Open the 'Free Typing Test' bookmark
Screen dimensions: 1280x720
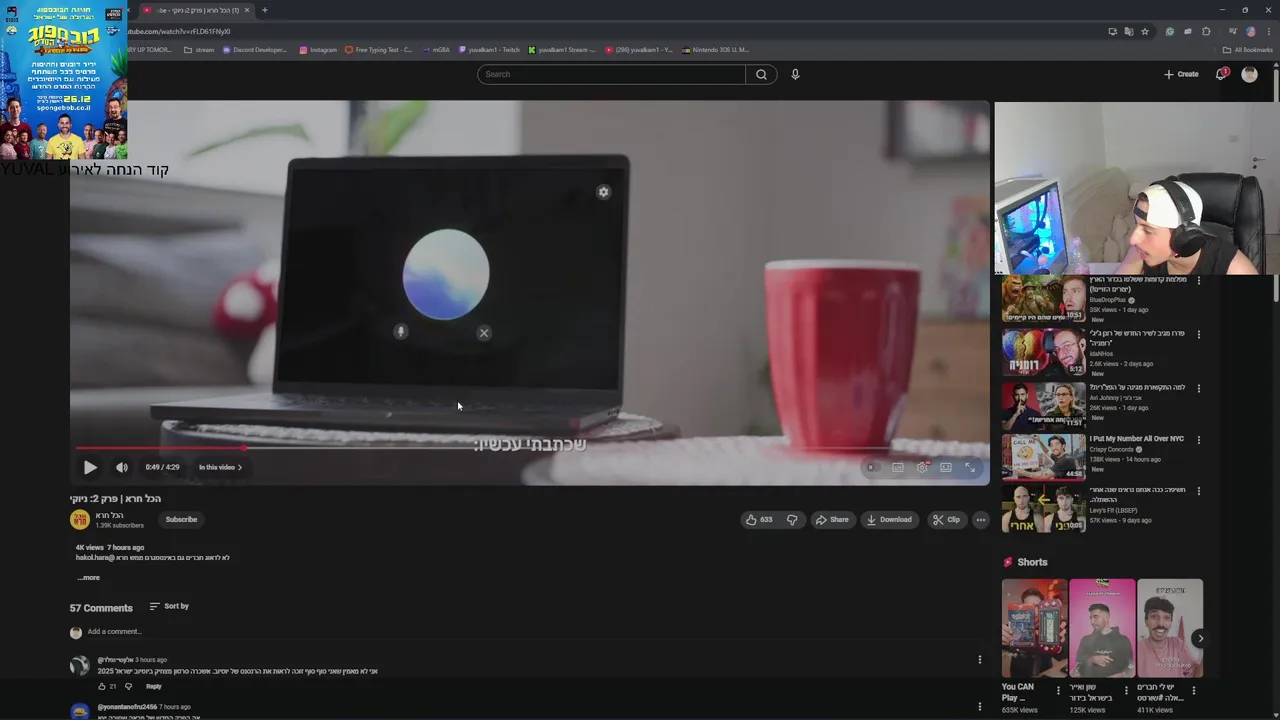pos(378,49)
